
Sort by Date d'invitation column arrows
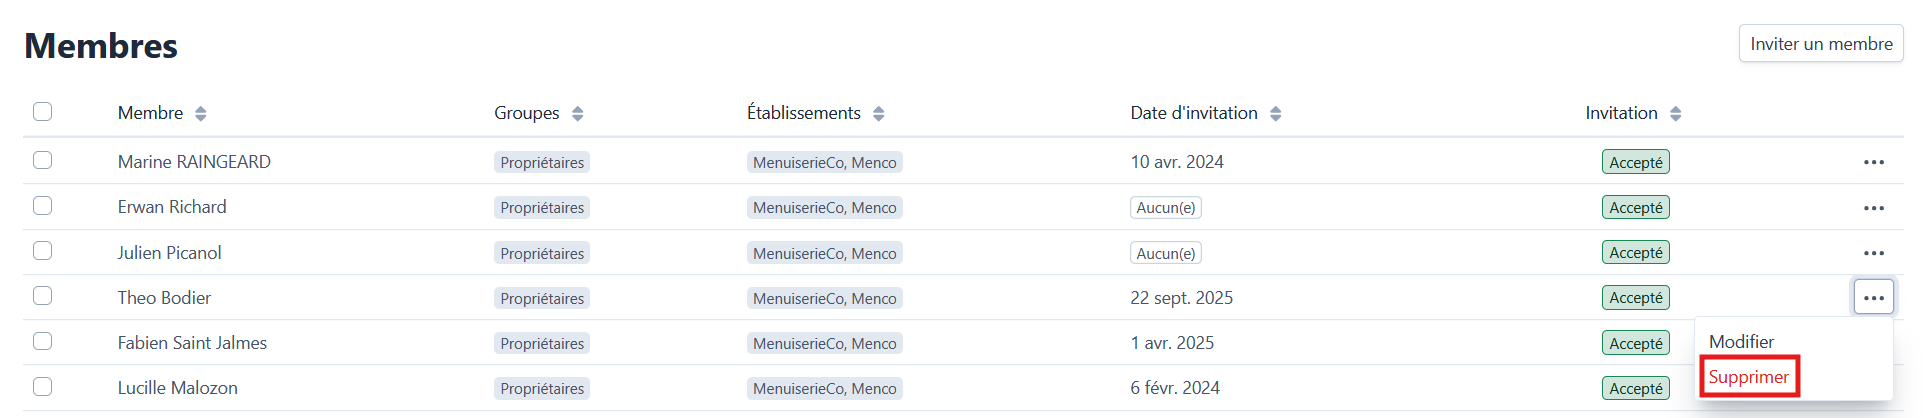[x=1275, y=114]
